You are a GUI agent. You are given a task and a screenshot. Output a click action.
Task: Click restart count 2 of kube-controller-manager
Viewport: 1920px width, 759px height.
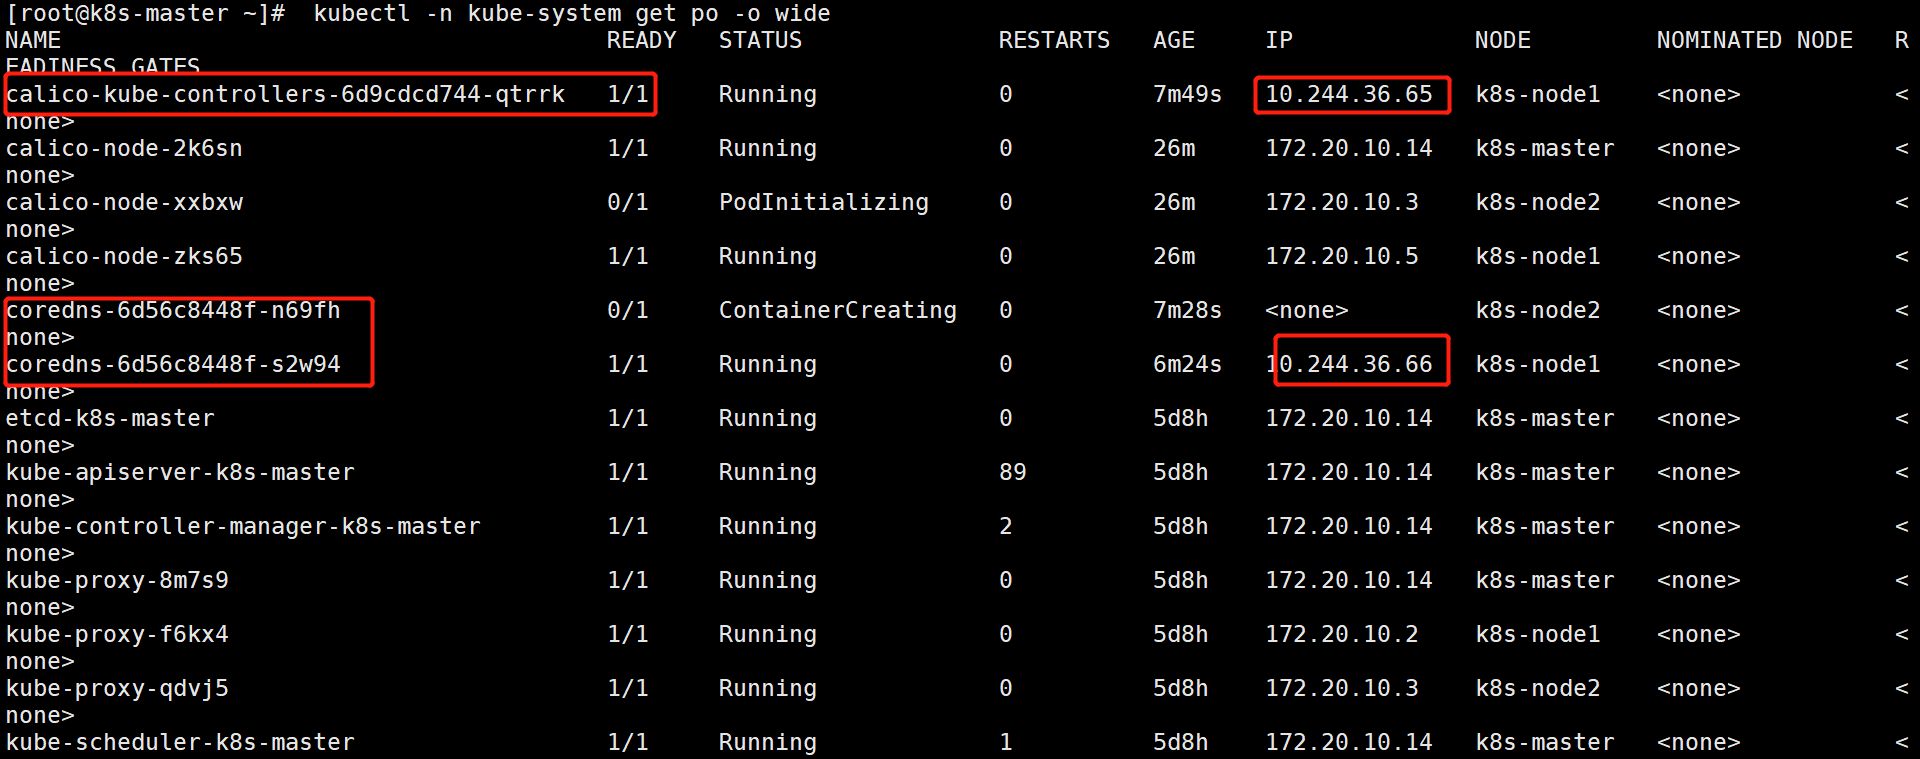(1005, 526)
